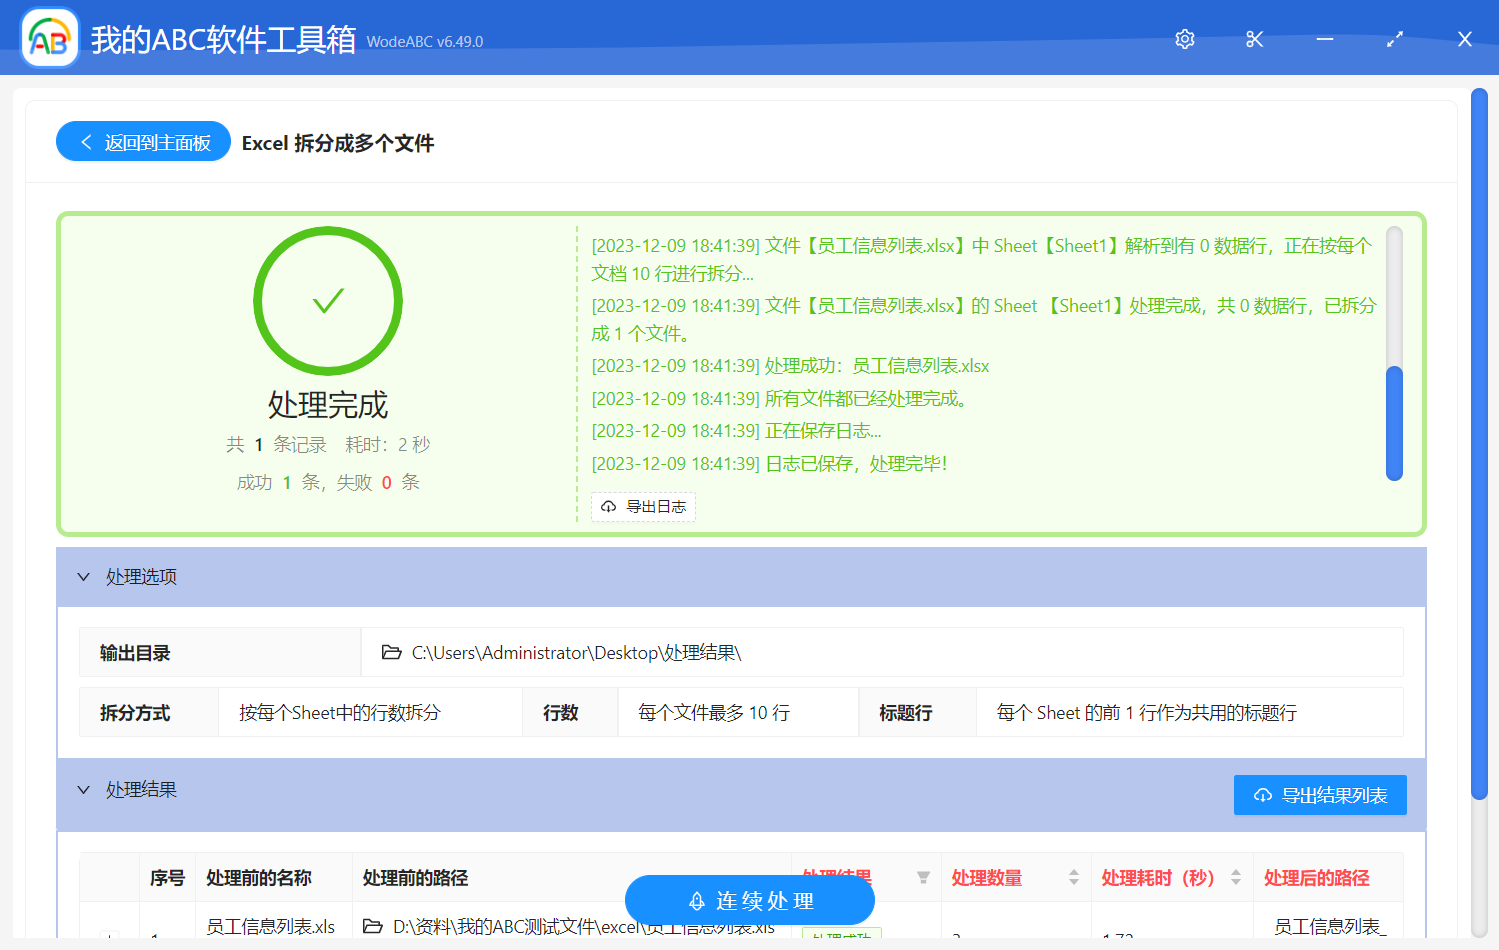Image resolution: width=1499 pixels, height=950 pixels.
Task: Sort the 处理数量 column
Action: (x=1074, y=877)
